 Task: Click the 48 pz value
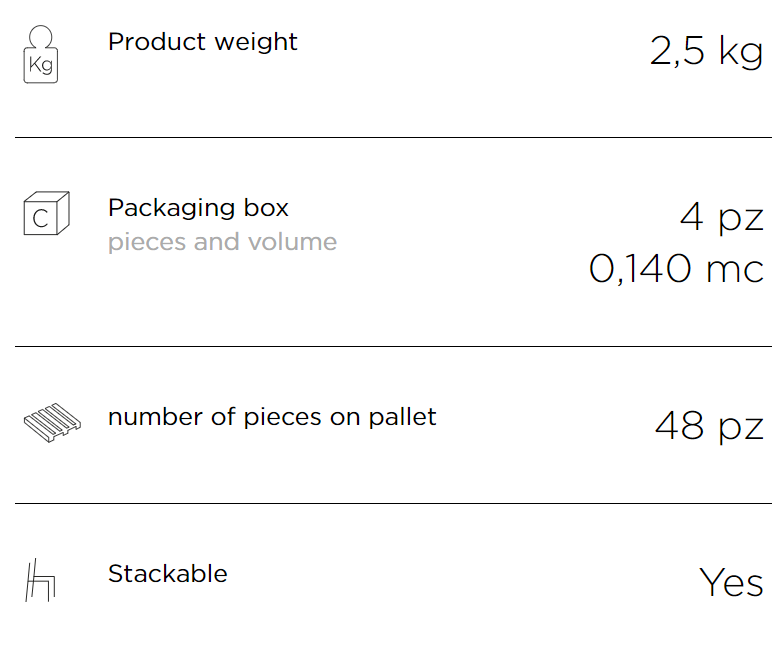coord(710,426)
